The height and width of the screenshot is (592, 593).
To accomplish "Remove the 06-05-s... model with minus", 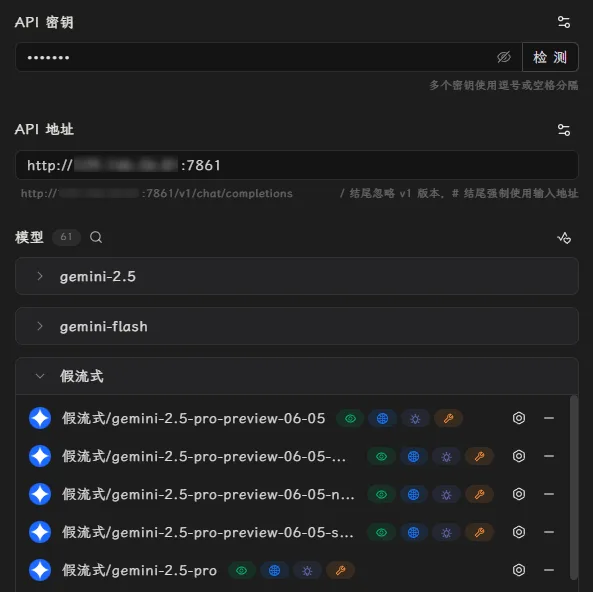I will pos(549,532).
